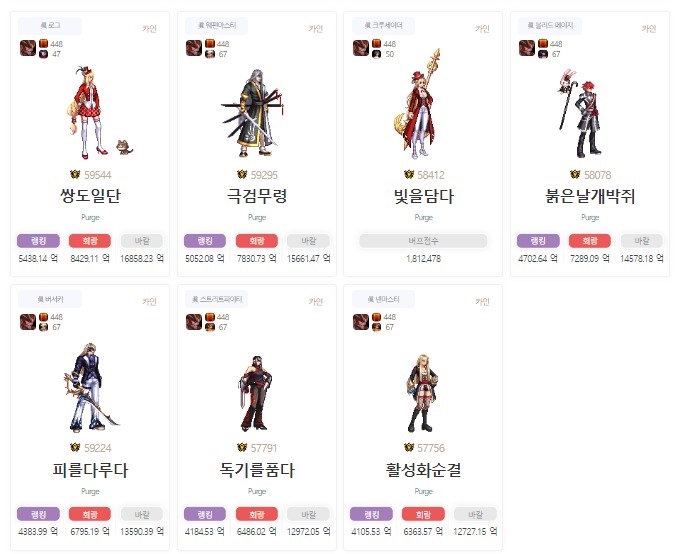This screenshot has height=554, width=678.
Task: Click the 극검무령 swordsman character sprite
Action: (253, 113)
